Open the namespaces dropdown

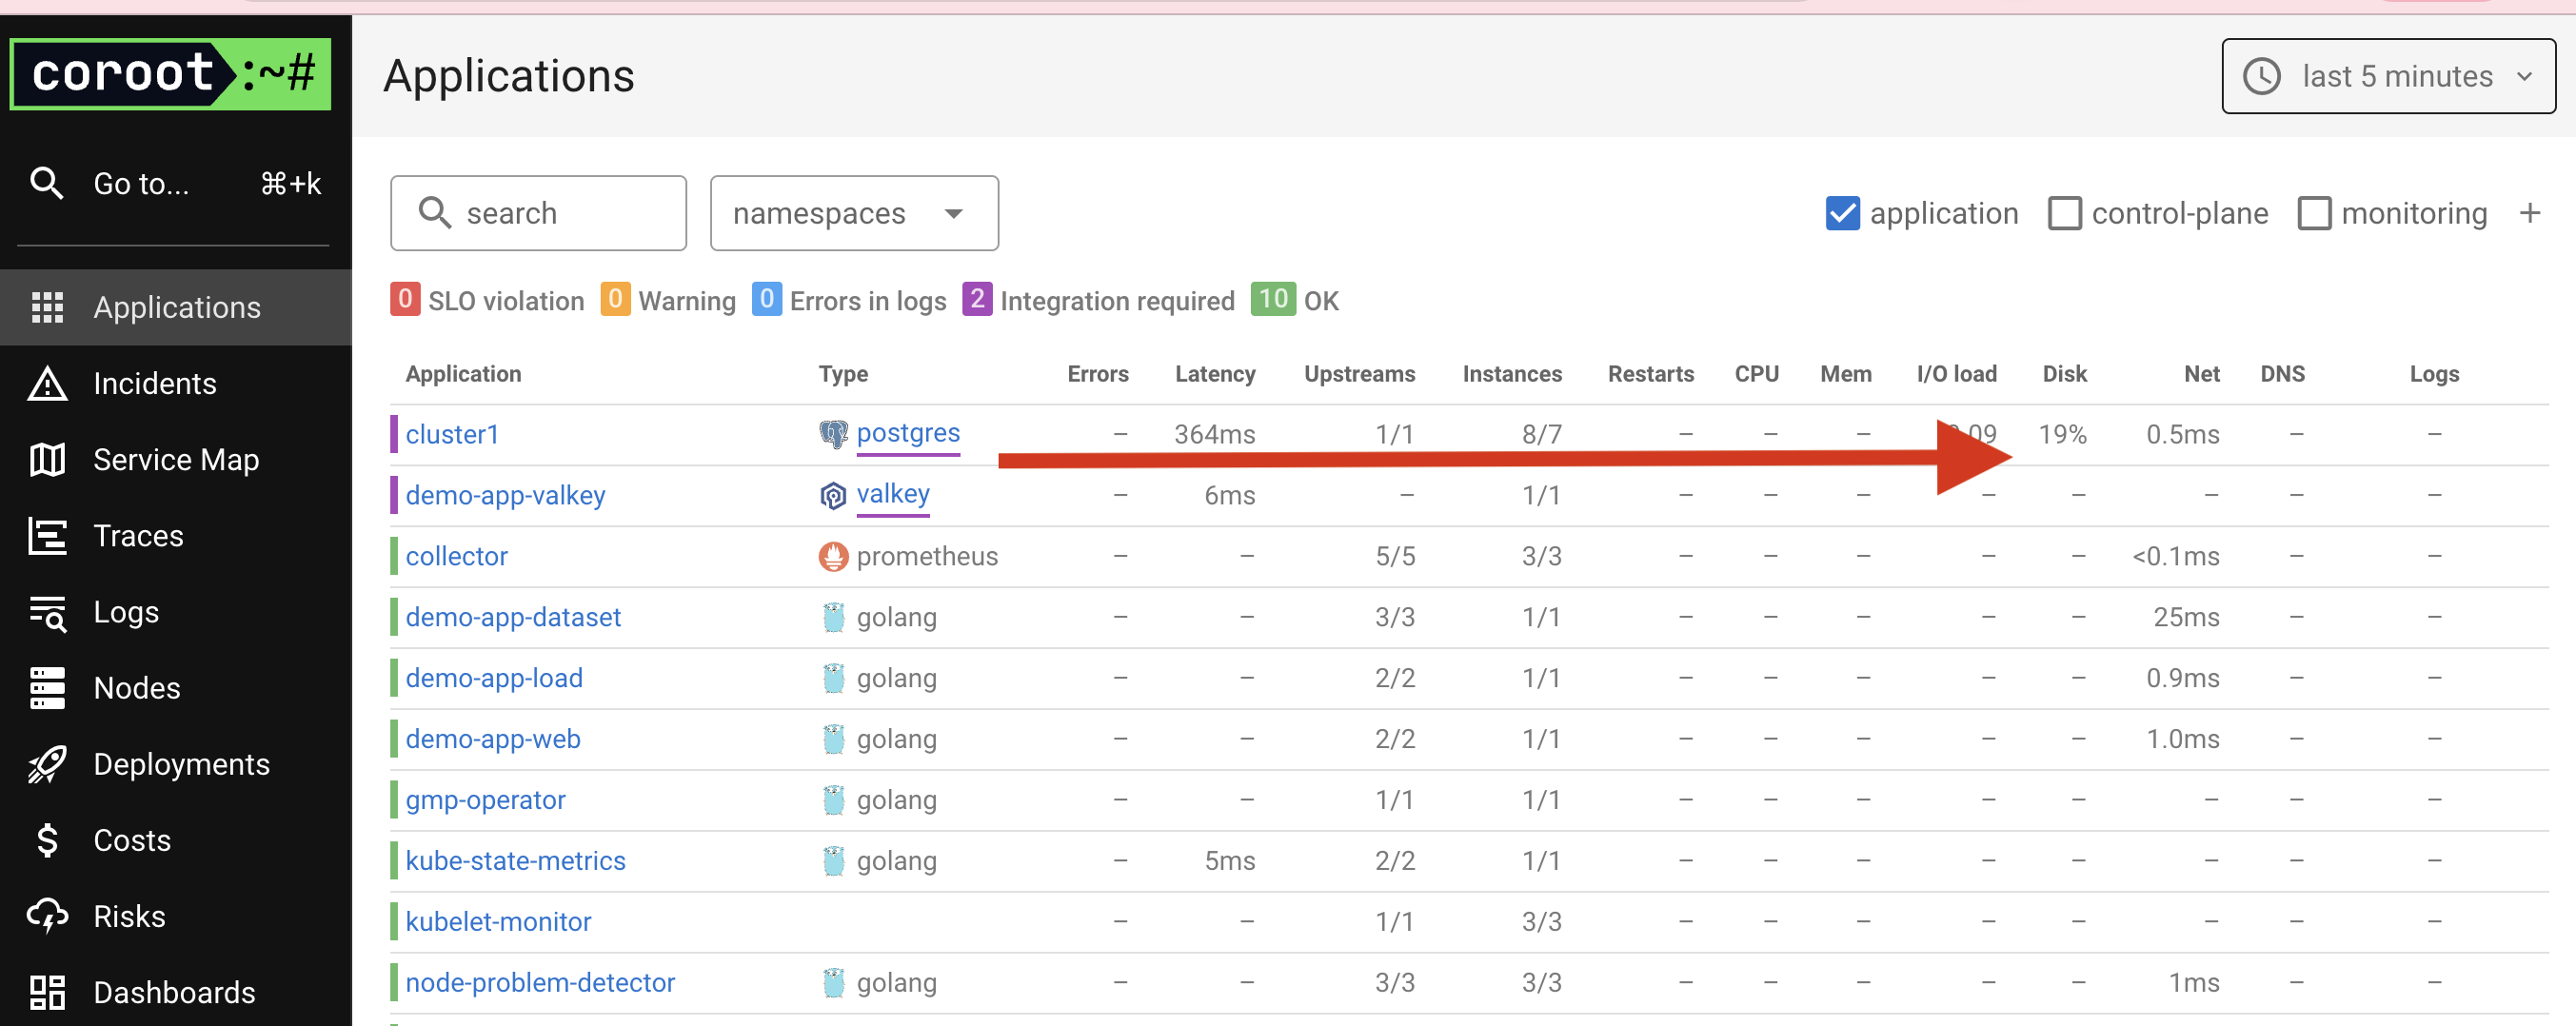tap(854, 213)
